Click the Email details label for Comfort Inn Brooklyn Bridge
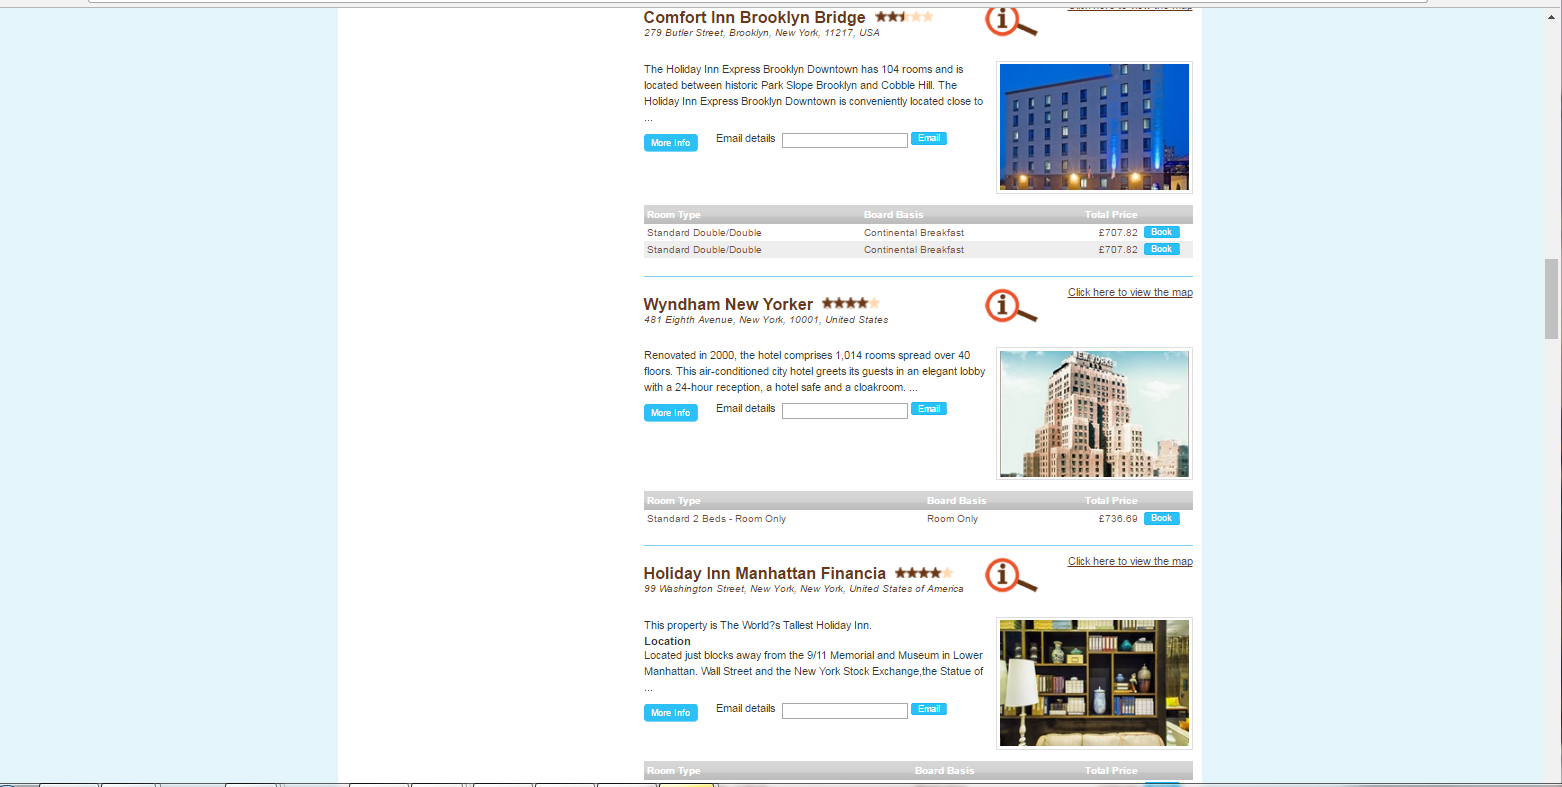 pos(746,138)
